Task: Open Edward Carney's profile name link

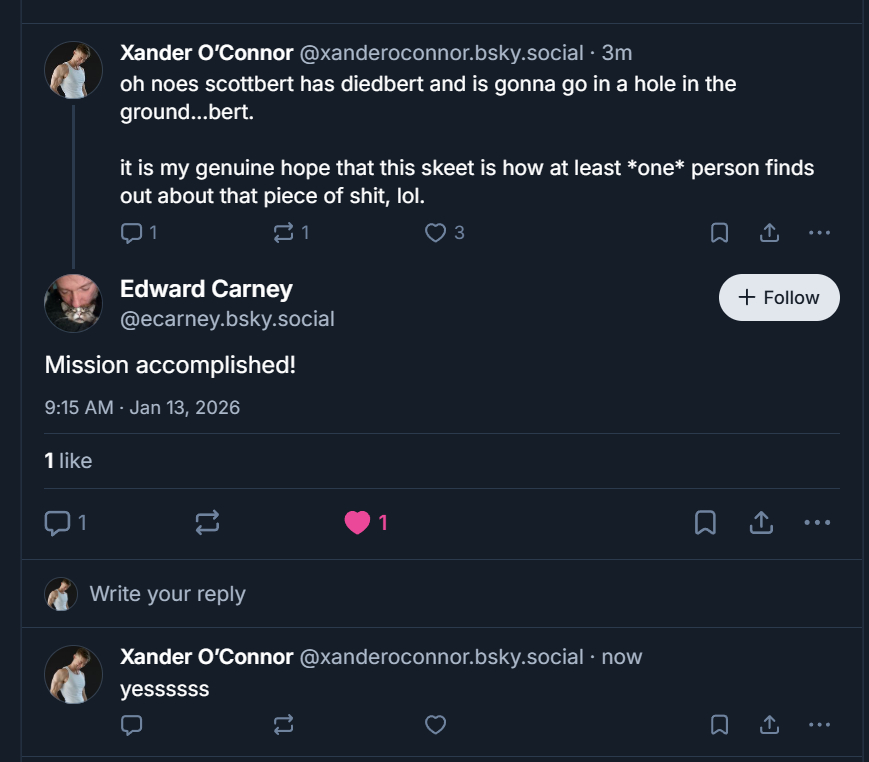Action: [x=206, y=289]
